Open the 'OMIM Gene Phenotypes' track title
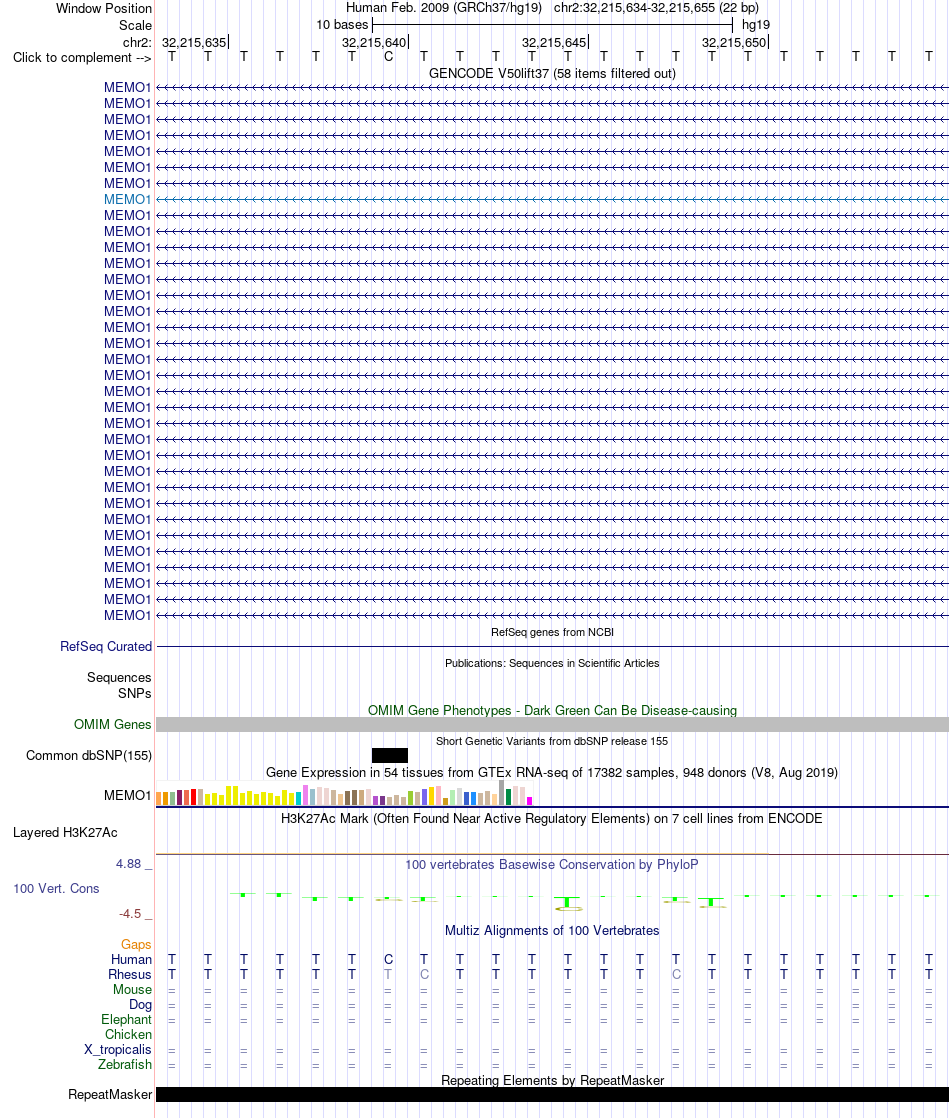 pyautogui.click(x=552, y=711)
